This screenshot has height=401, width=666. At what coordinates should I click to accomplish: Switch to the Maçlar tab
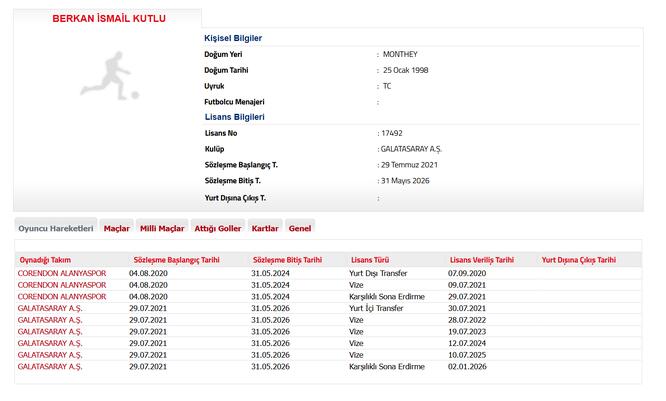[117, 228]
